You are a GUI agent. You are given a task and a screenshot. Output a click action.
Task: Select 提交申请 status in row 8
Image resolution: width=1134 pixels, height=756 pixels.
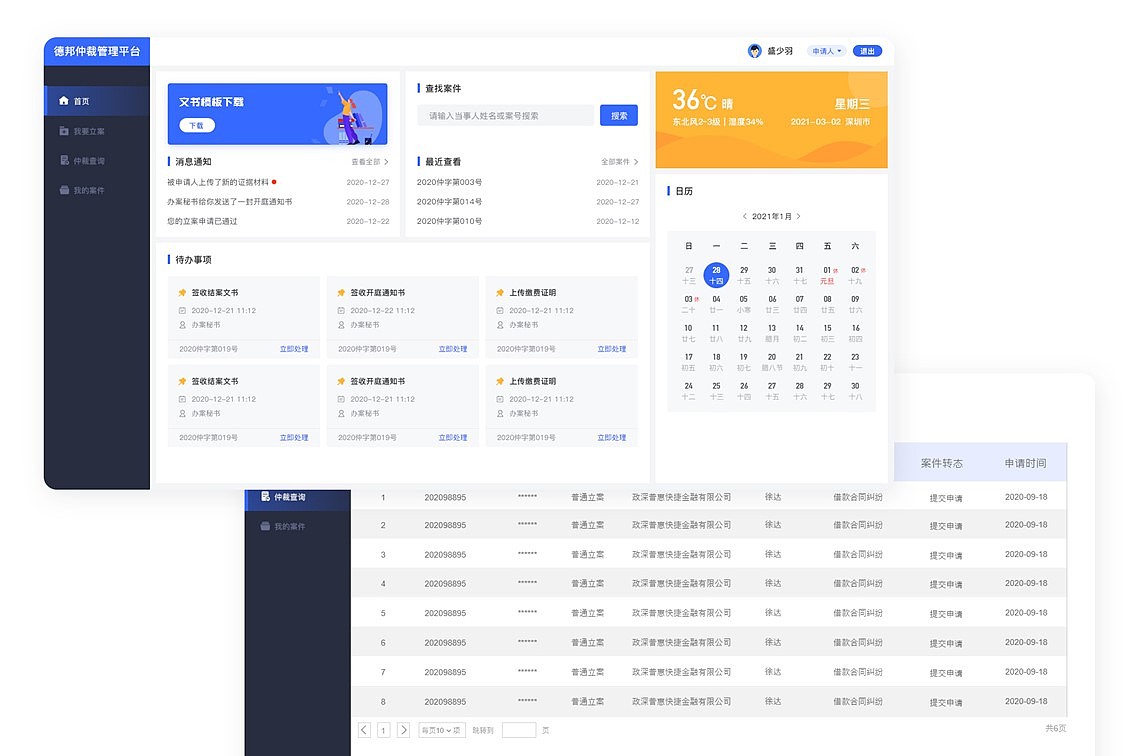point(946,702)
